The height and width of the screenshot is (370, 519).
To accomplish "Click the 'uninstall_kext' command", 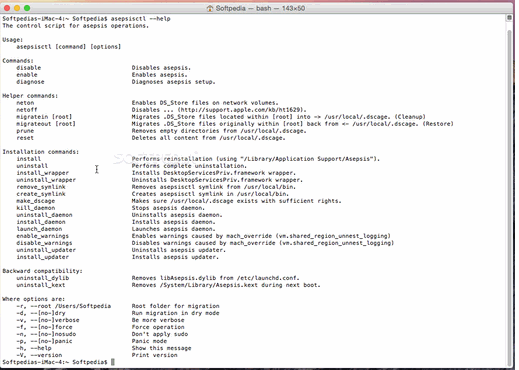I will [41, 285].
